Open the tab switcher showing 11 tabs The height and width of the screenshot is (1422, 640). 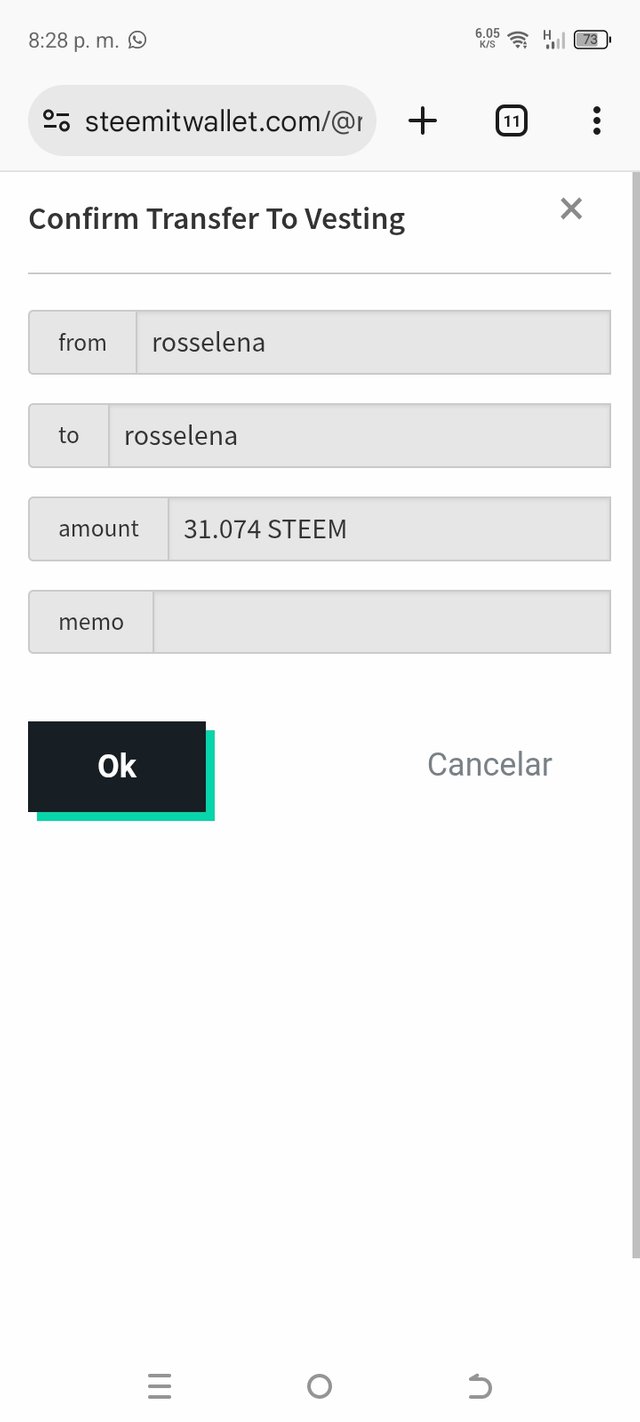(511, 121)
